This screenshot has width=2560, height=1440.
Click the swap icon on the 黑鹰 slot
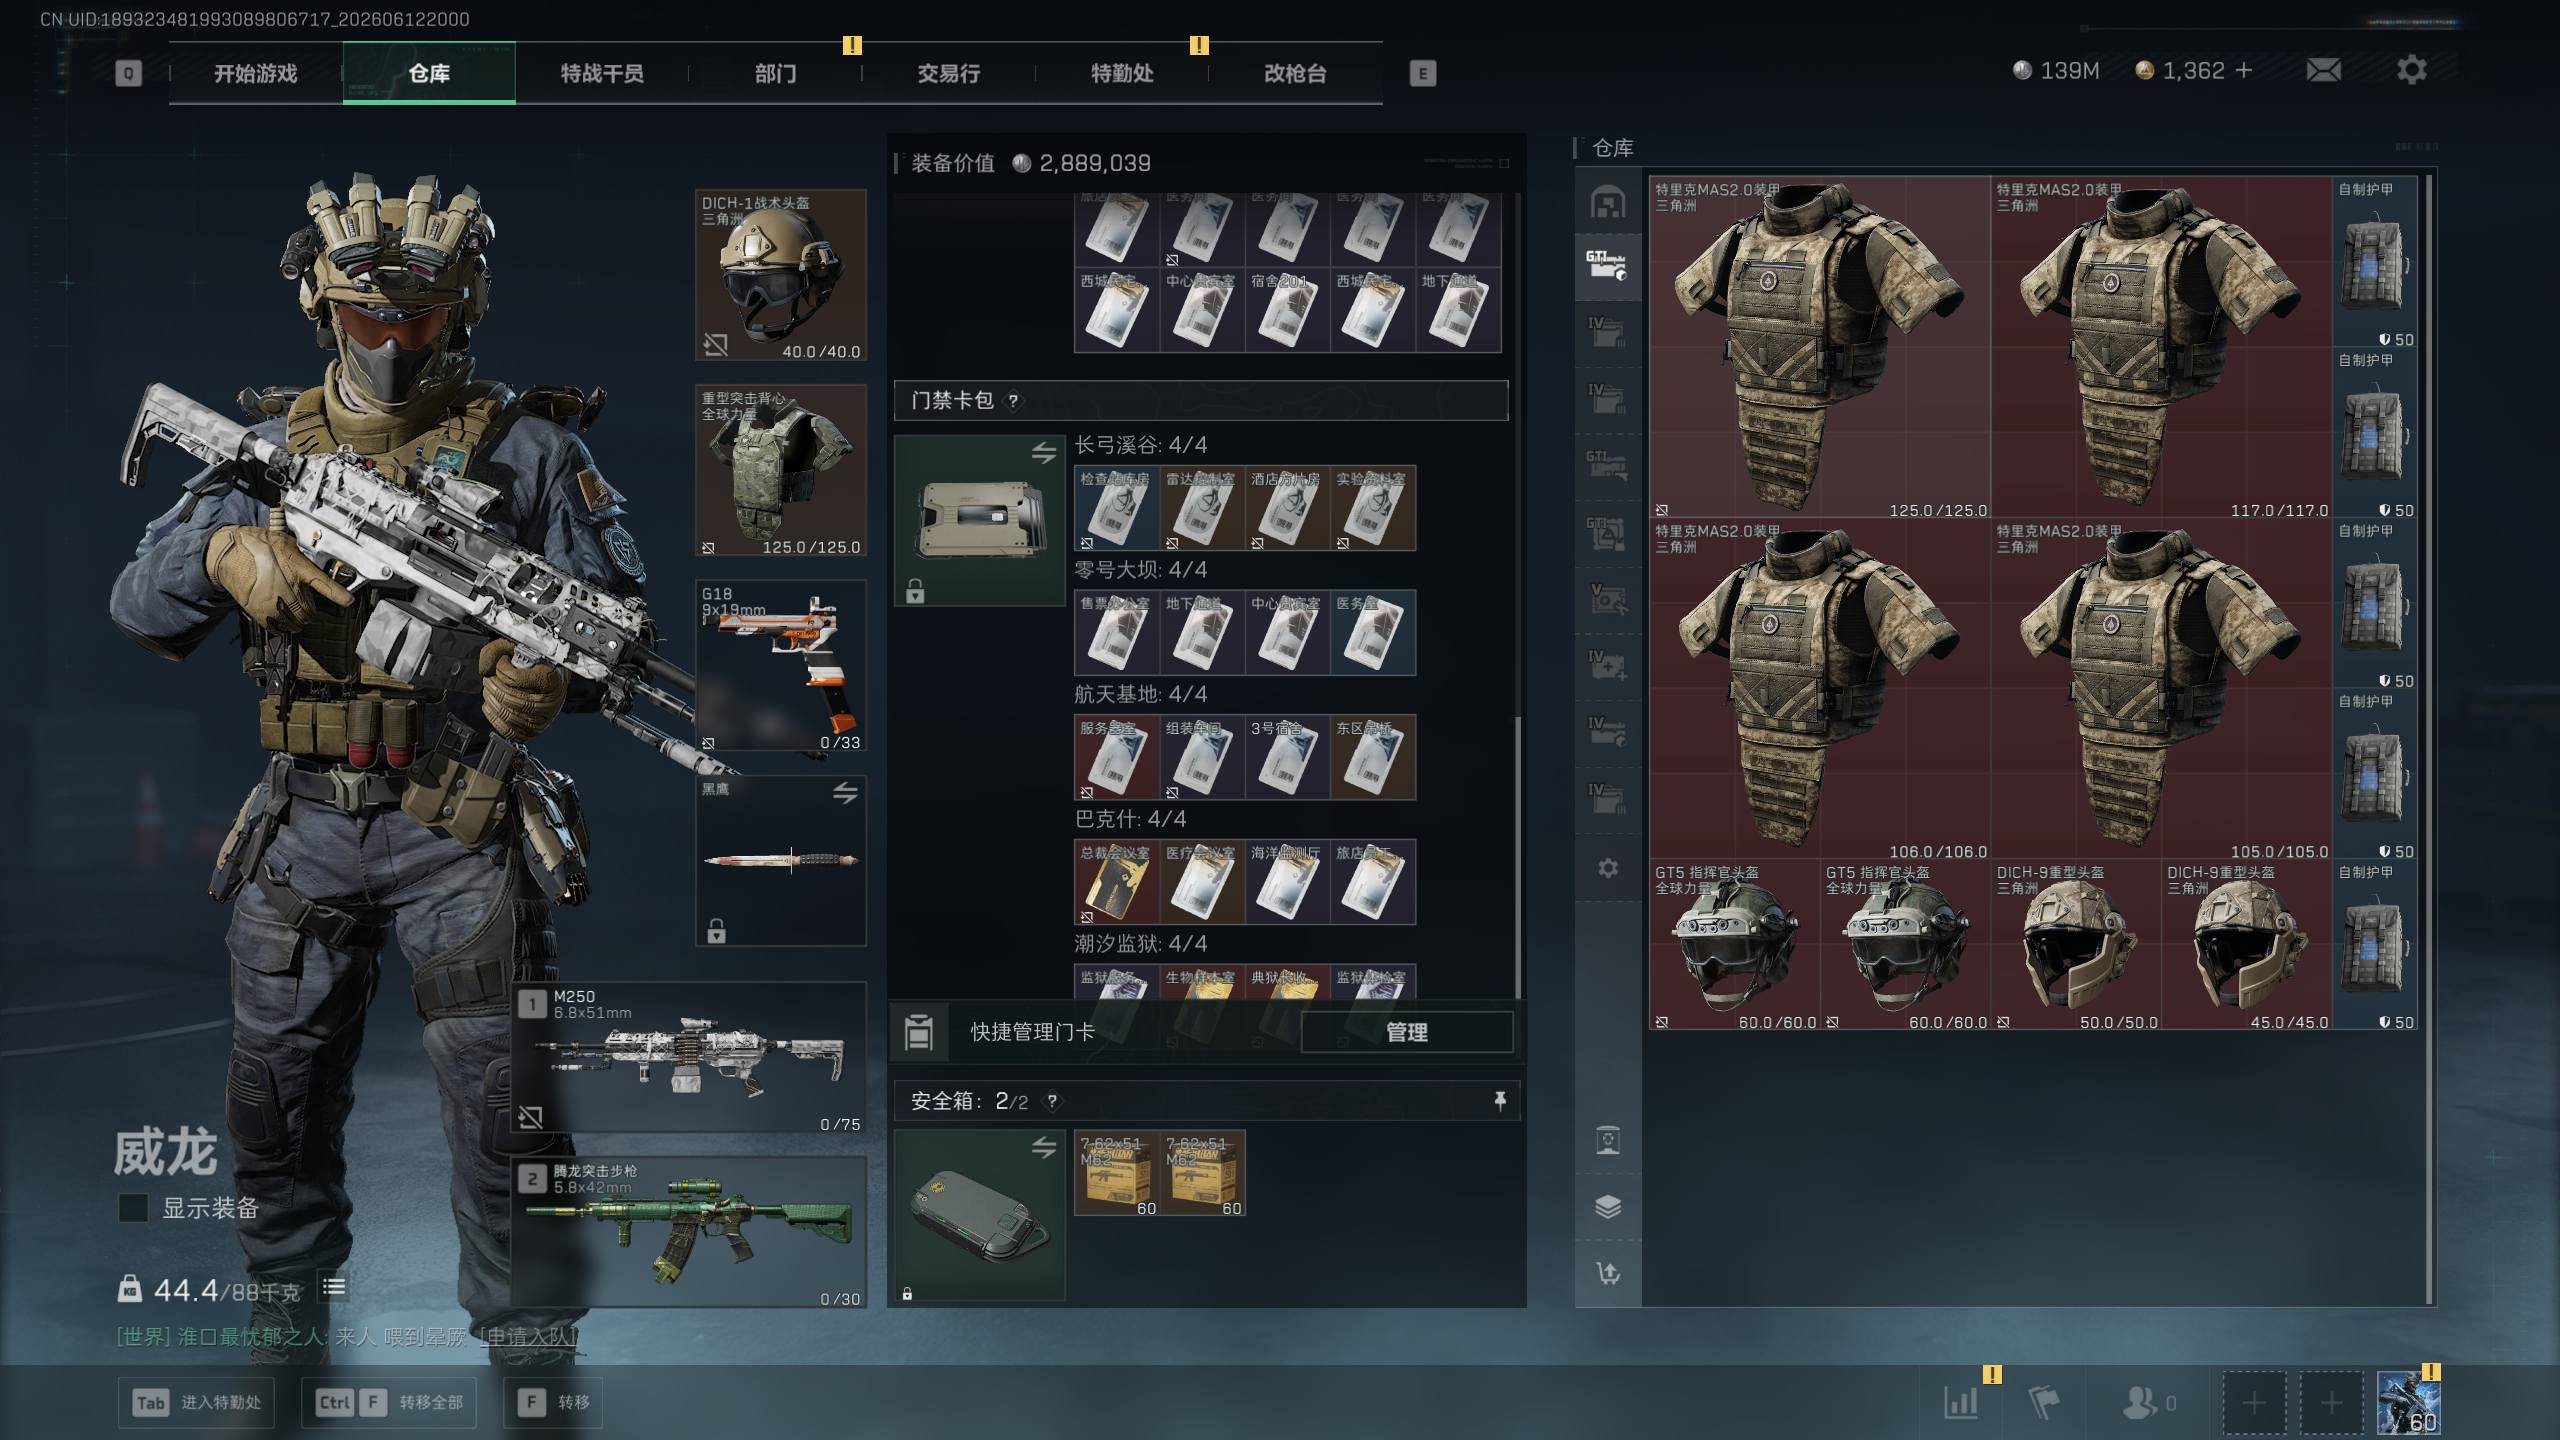845,794
